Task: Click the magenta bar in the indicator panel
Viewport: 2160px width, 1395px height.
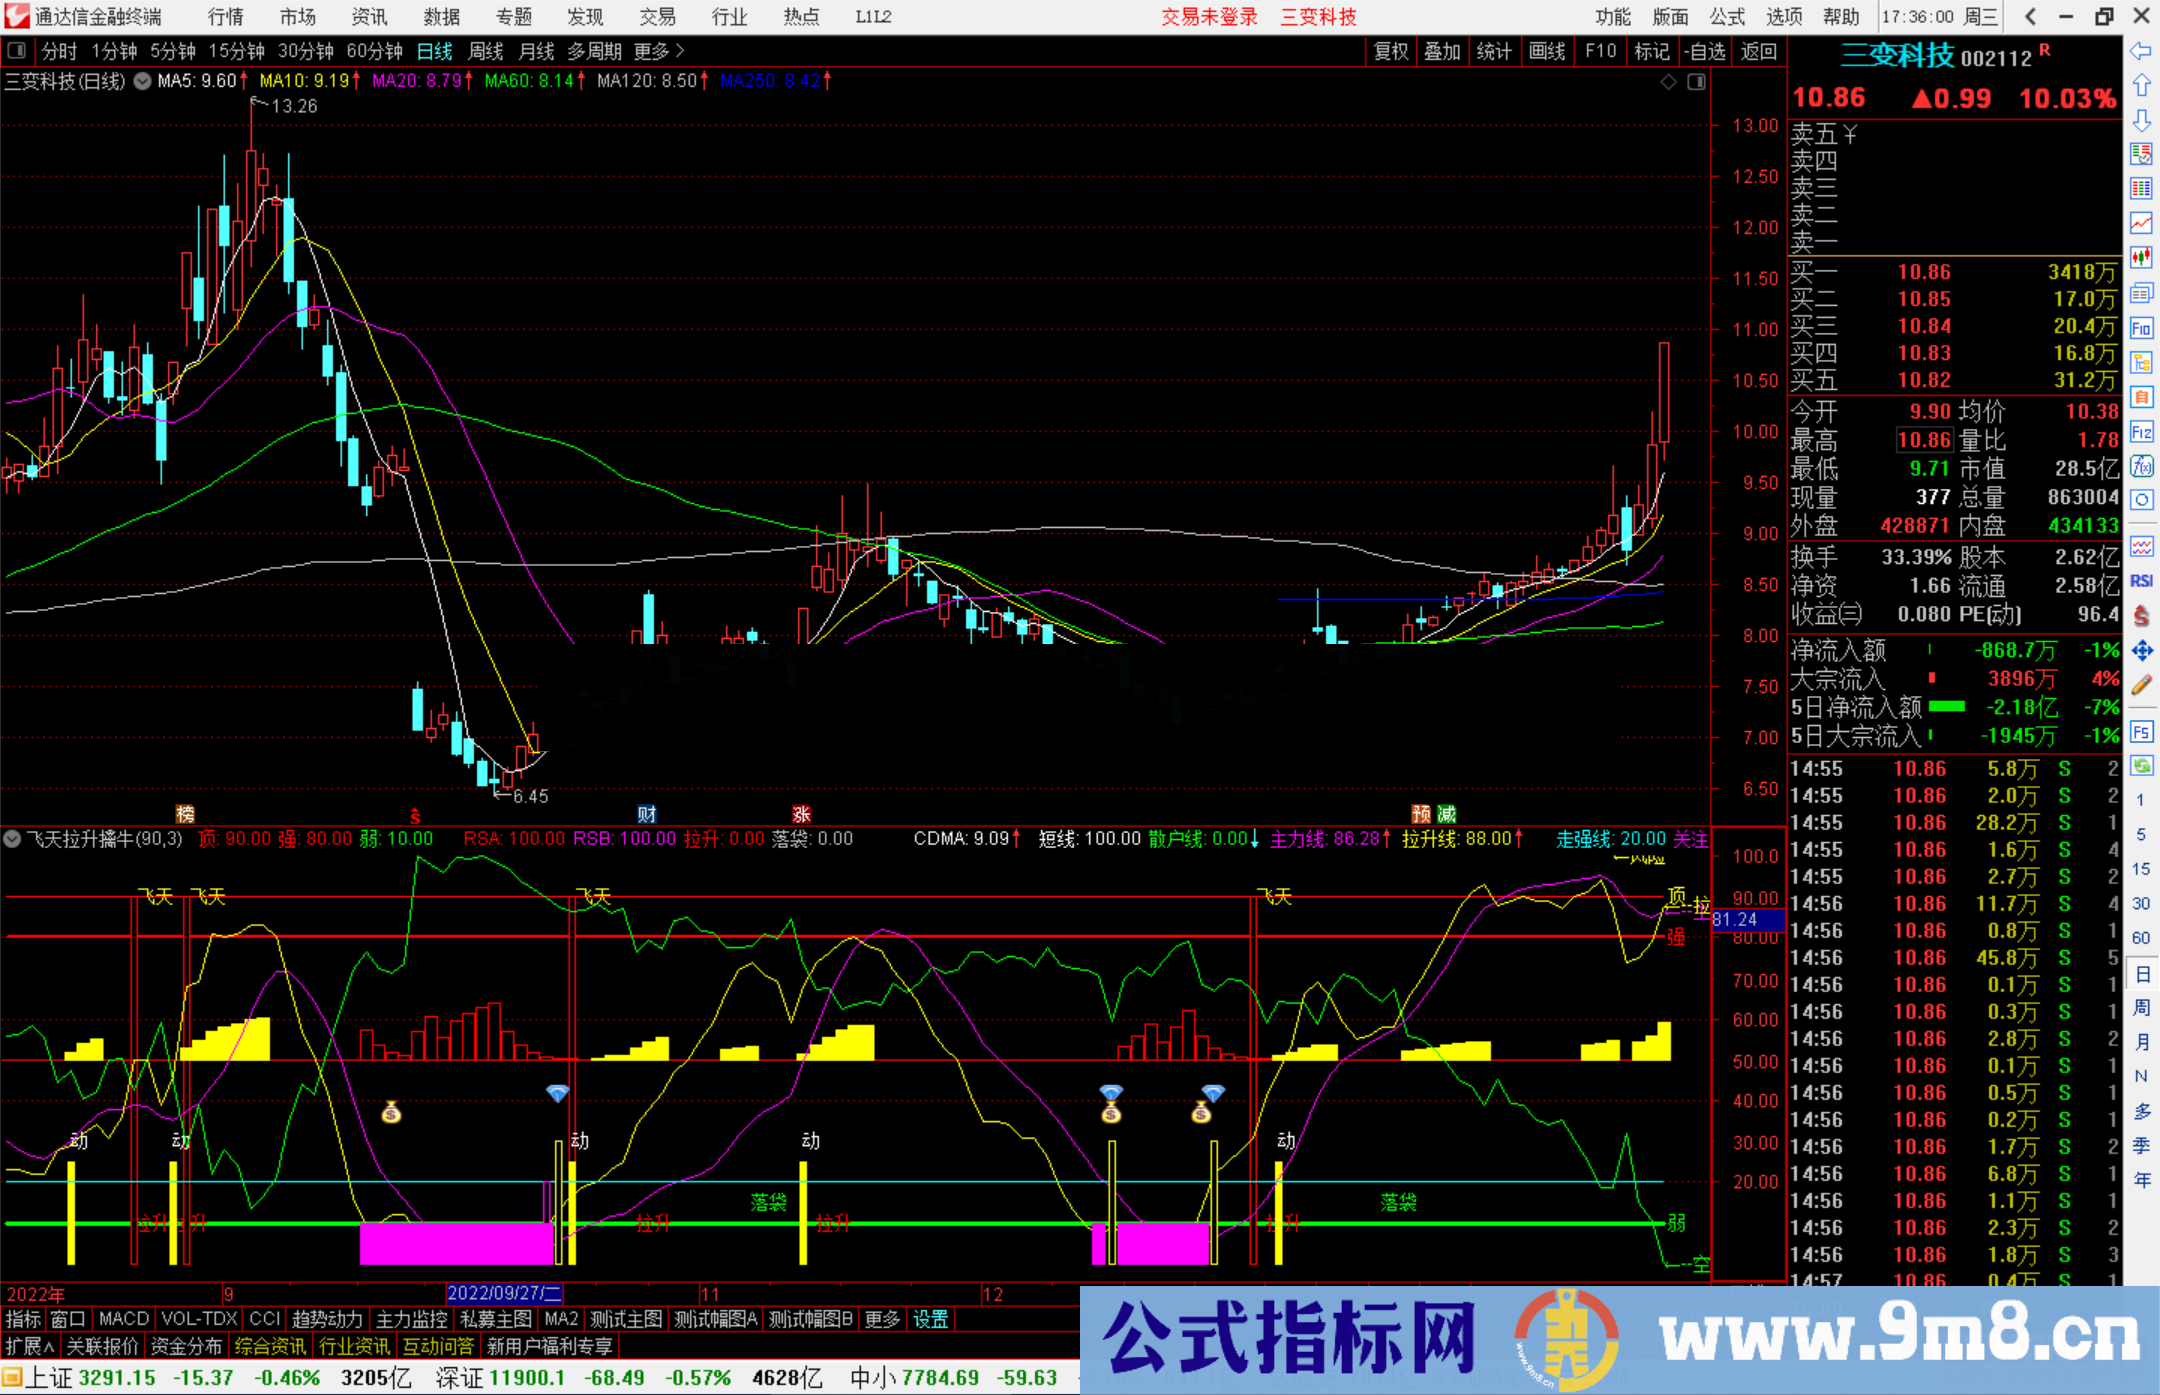Action: (455, 1242)
